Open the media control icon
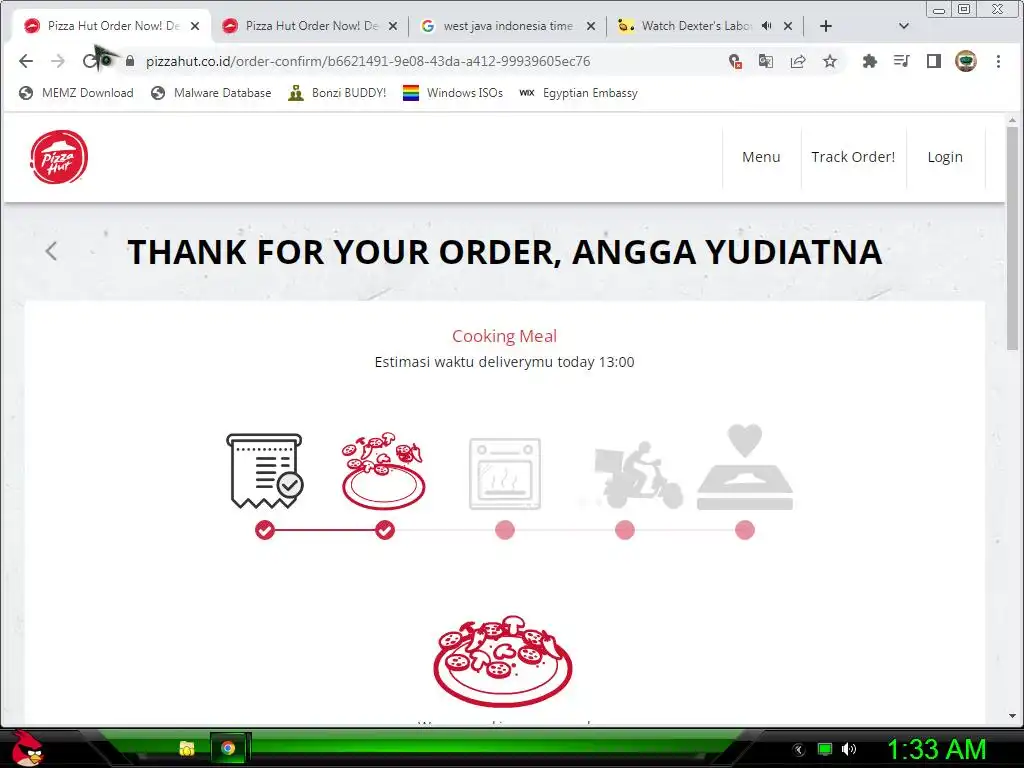Screen dimensions: 1024x768 901,61
